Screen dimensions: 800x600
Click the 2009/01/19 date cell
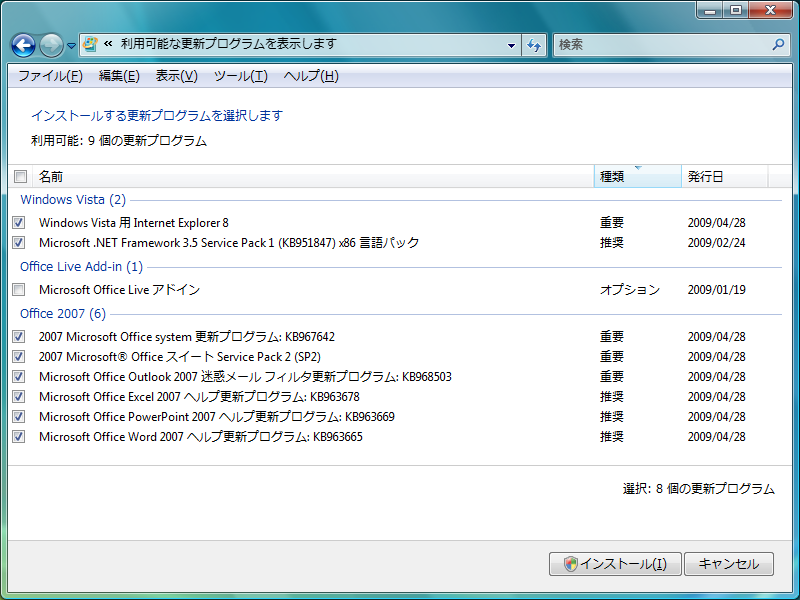click(716, 290)
